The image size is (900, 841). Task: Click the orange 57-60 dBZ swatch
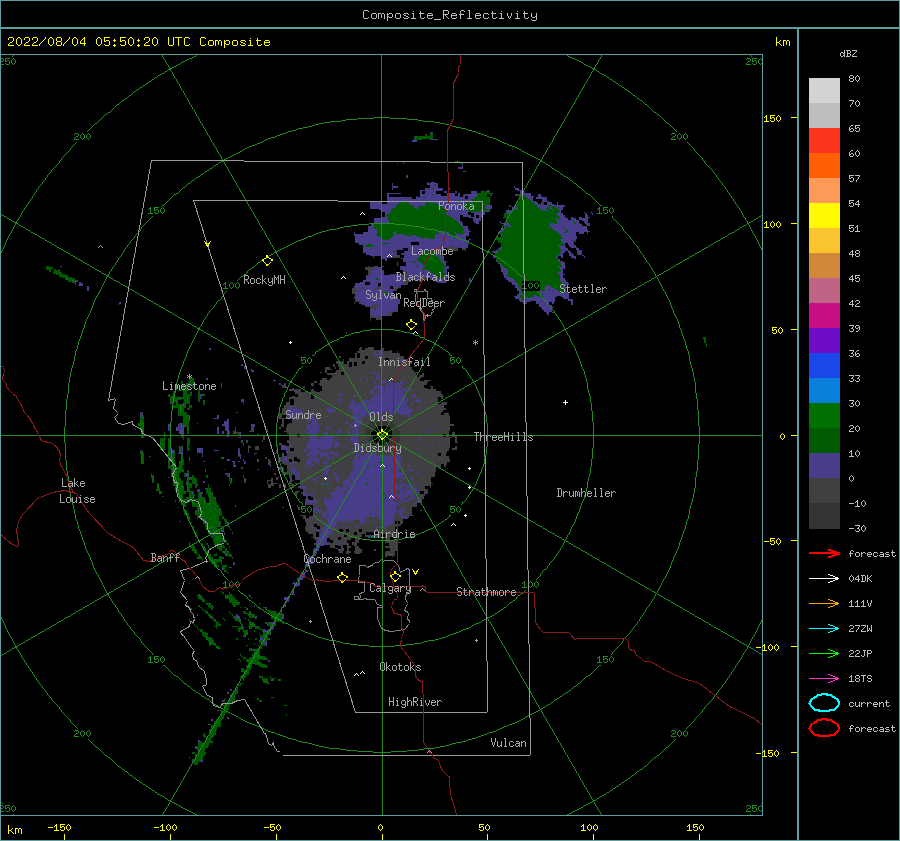point(824,166)
